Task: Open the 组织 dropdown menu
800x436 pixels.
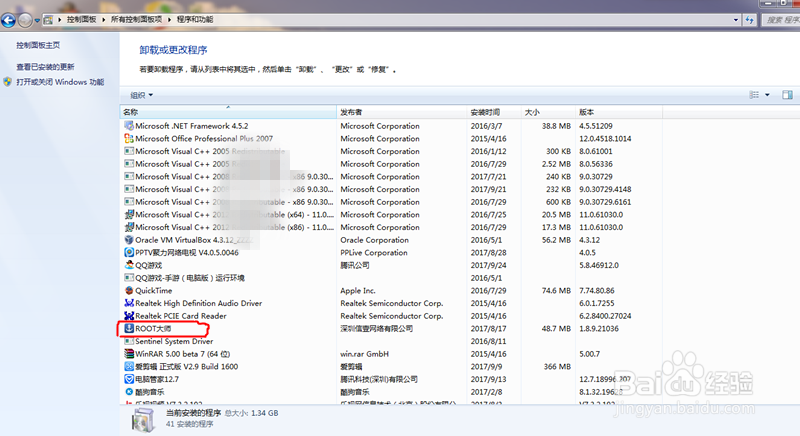Action: click(141, 95)
